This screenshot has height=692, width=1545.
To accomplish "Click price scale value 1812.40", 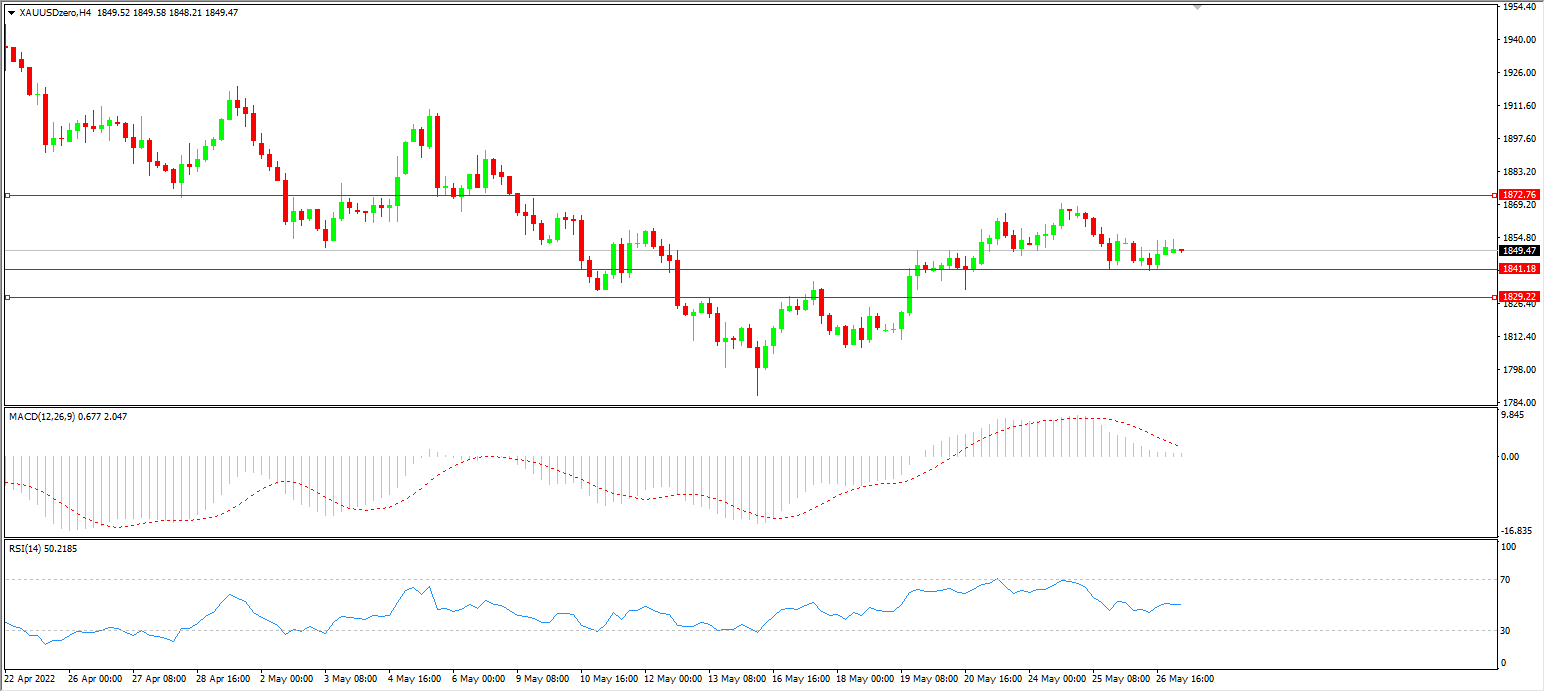I will coord(1519,337).
